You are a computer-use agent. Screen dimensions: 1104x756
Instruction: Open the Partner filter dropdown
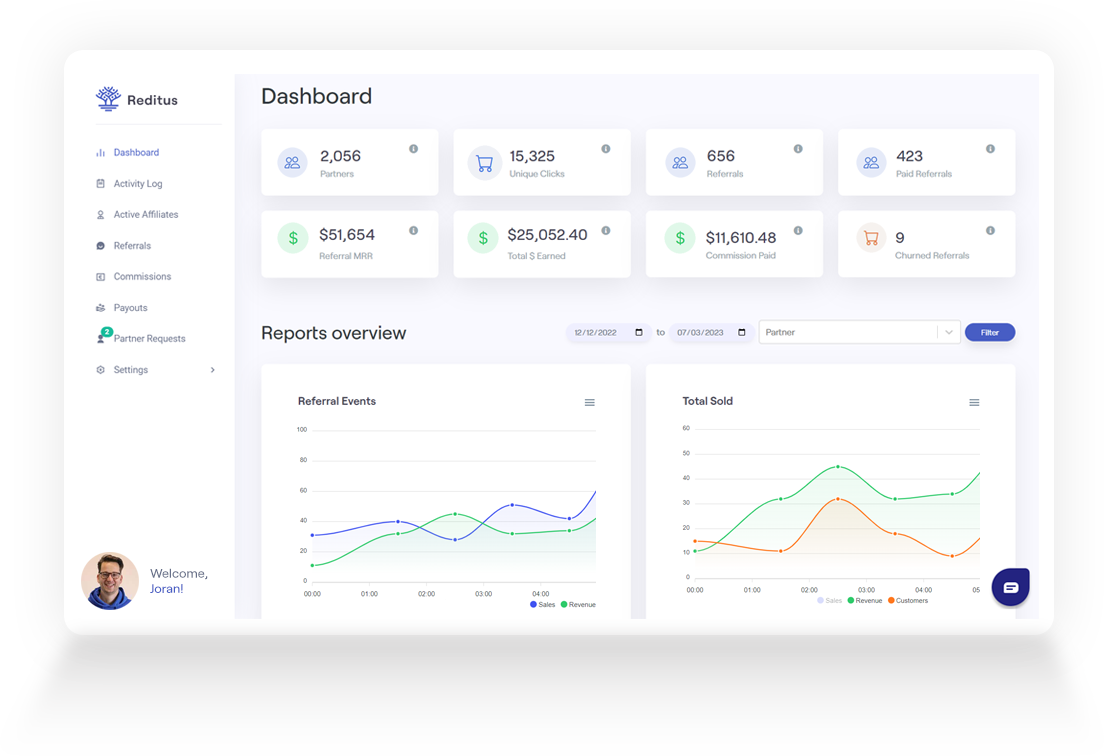click(x=858, y=332)
